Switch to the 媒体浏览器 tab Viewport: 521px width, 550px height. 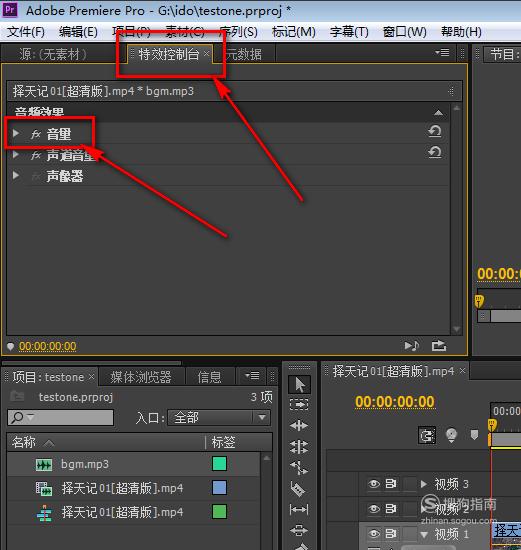(141, 377)
